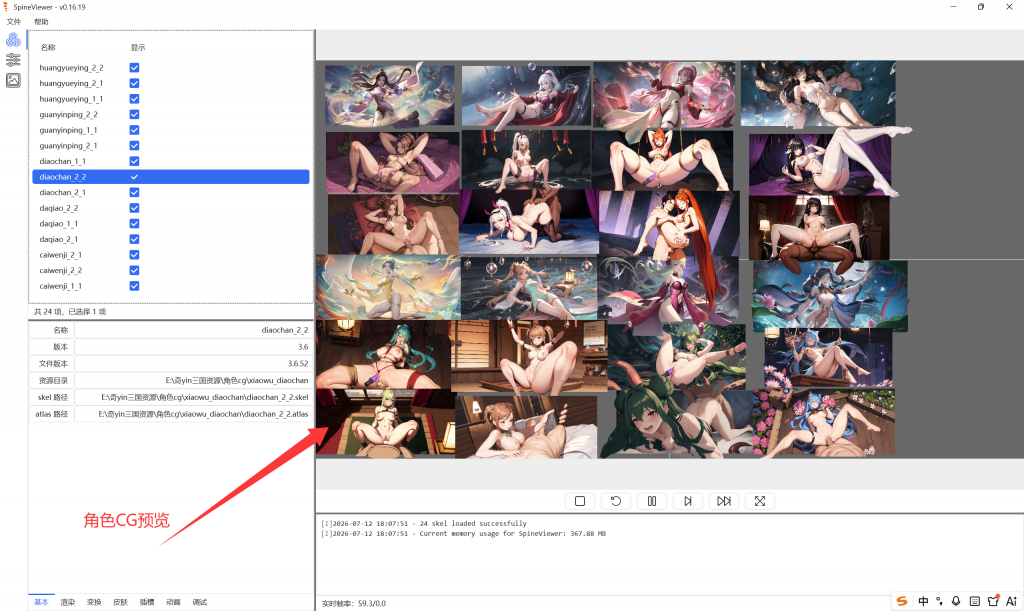Toggle visibility of daqiao_1_1

[134, 223]
